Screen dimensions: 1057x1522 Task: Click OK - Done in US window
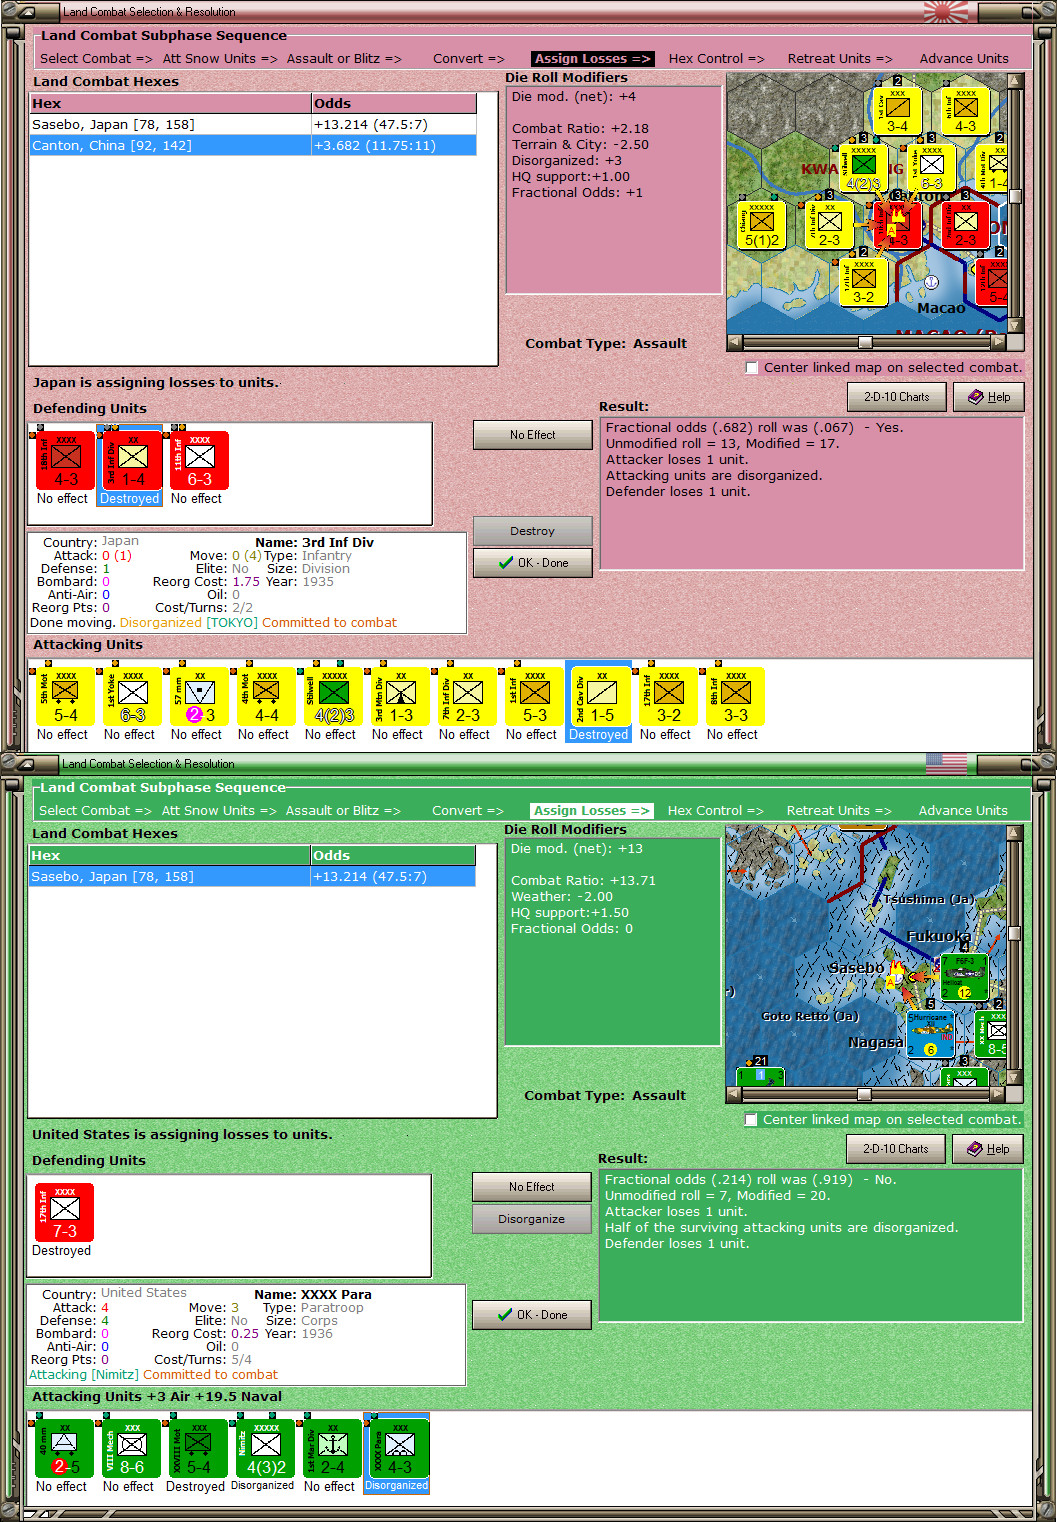532,1315
